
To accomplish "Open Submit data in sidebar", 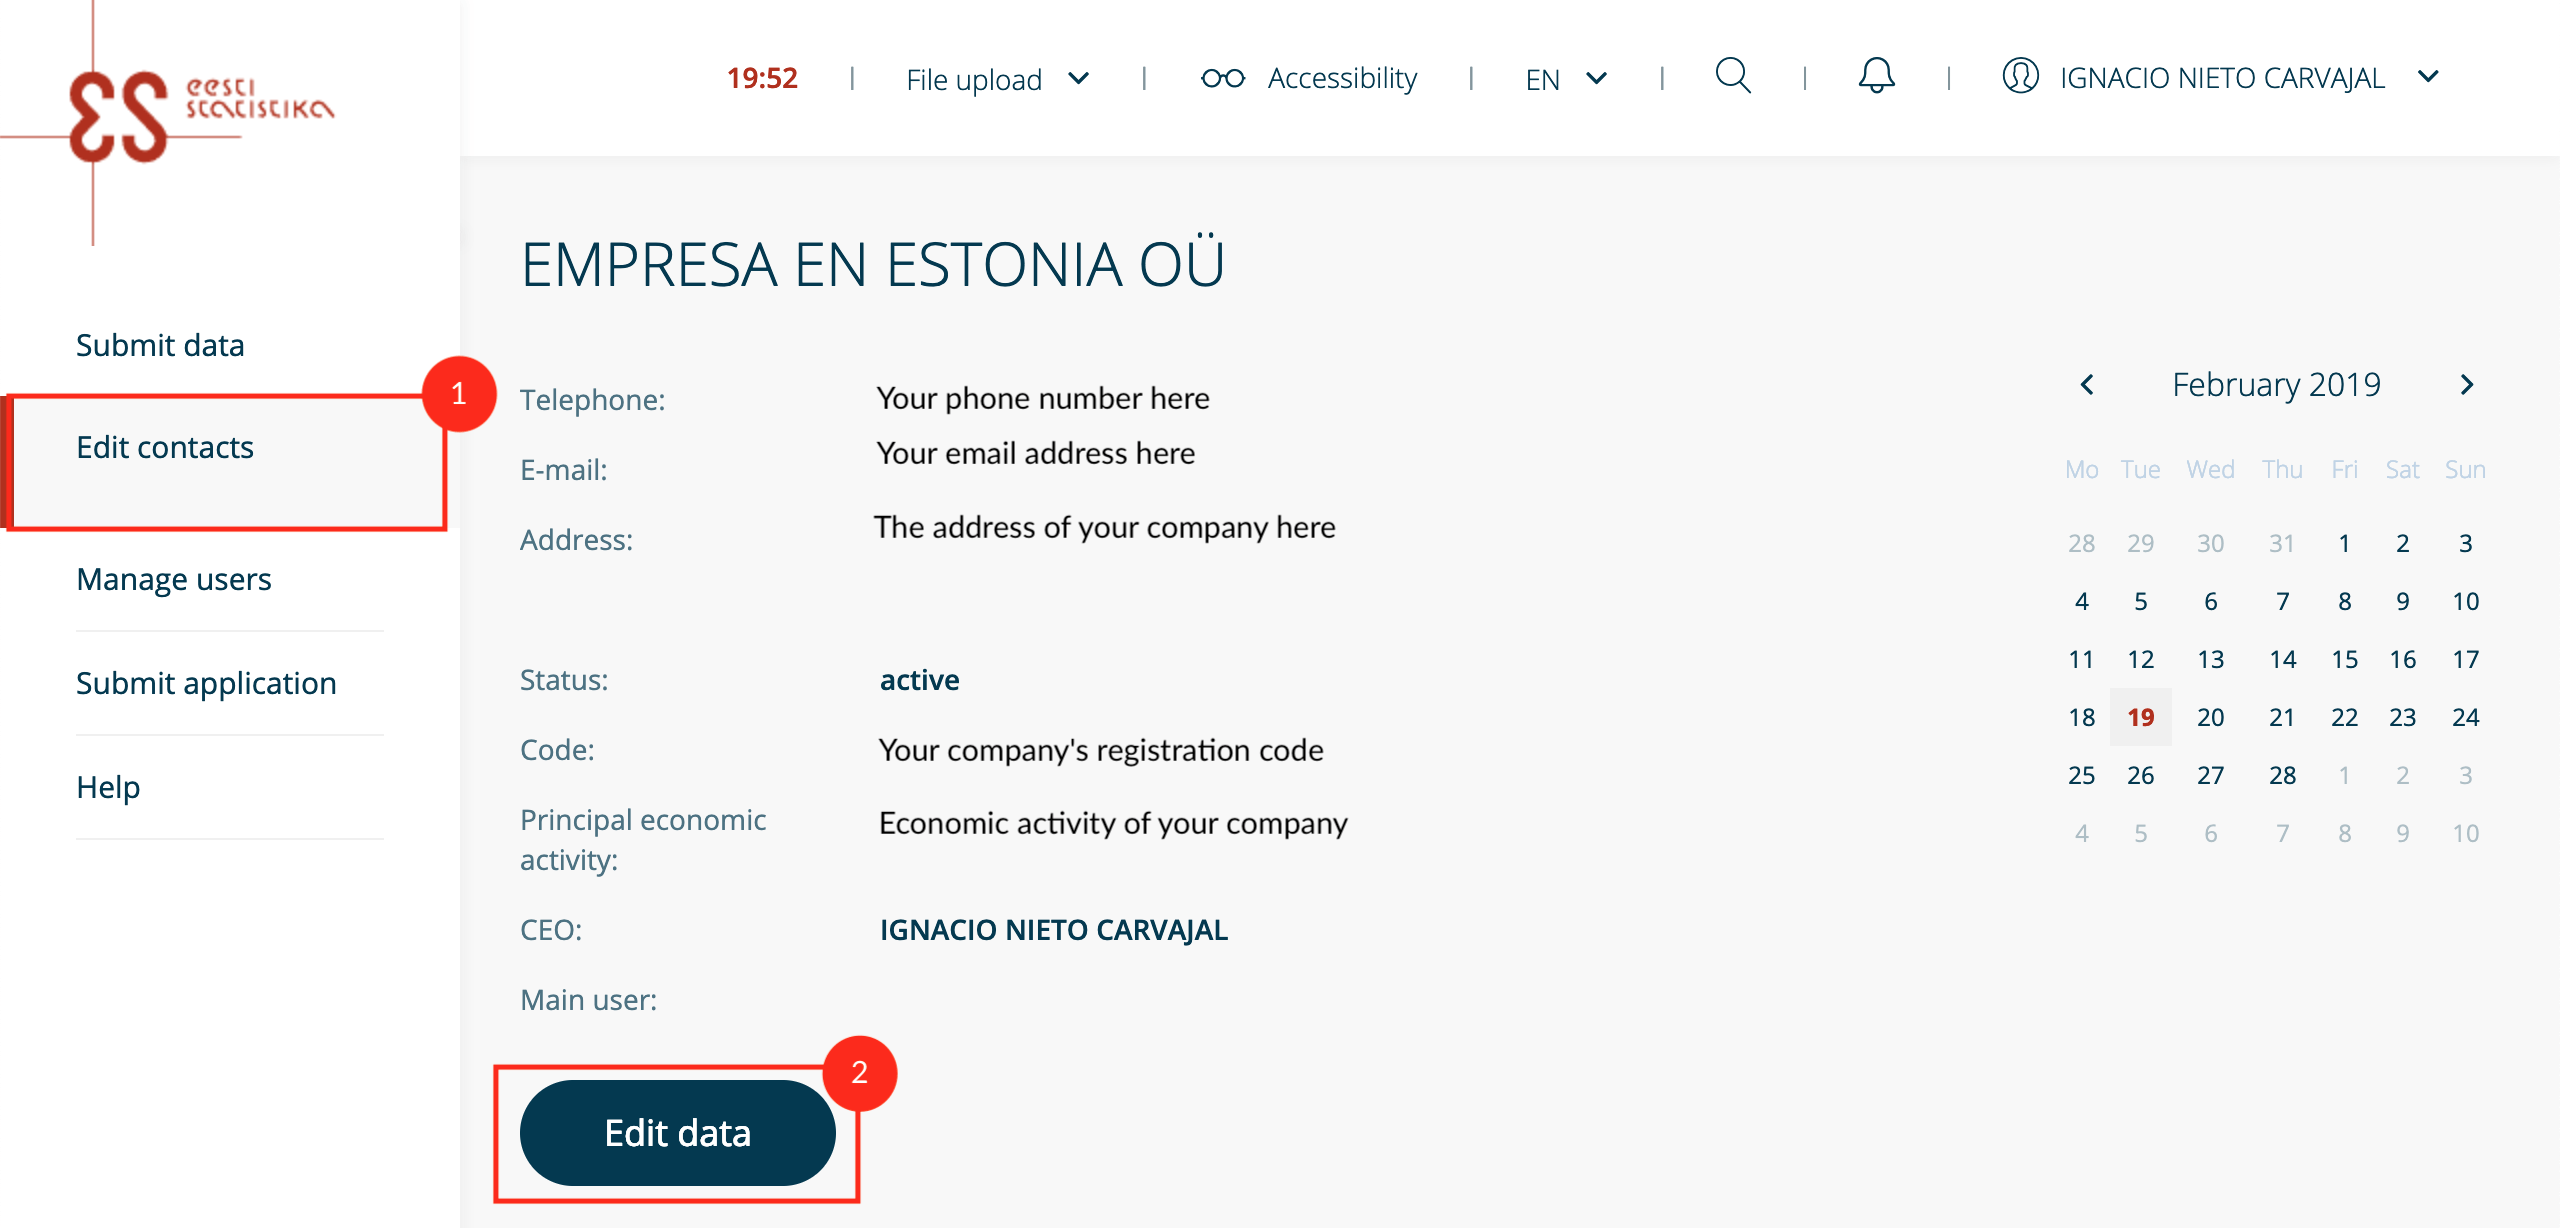I will coord(160,345).
